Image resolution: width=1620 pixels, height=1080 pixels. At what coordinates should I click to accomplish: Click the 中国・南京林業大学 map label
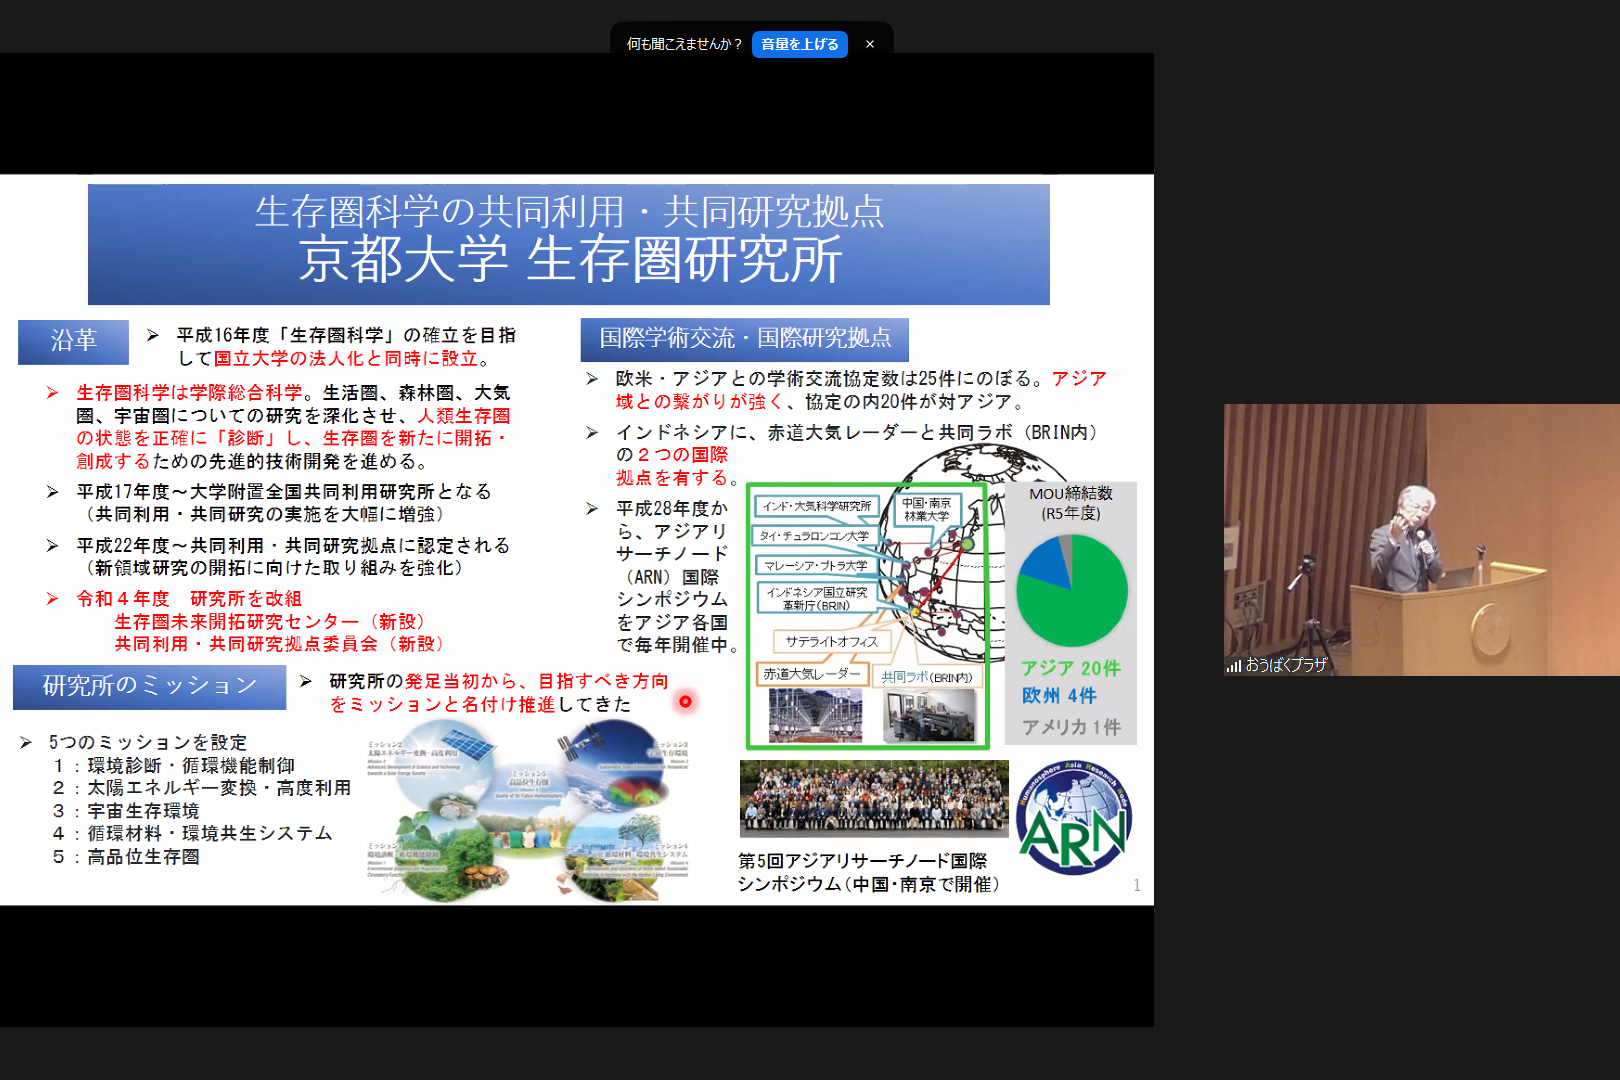pos(926,509)
